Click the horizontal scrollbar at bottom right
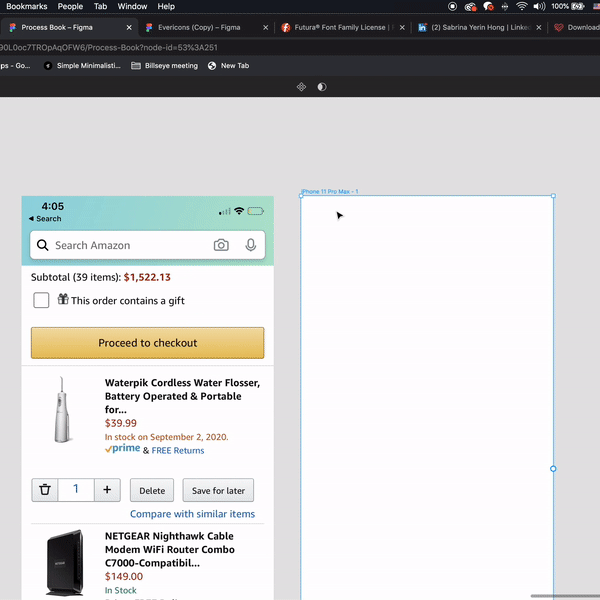This screenshot has height=600, width=600. (565, 596)
